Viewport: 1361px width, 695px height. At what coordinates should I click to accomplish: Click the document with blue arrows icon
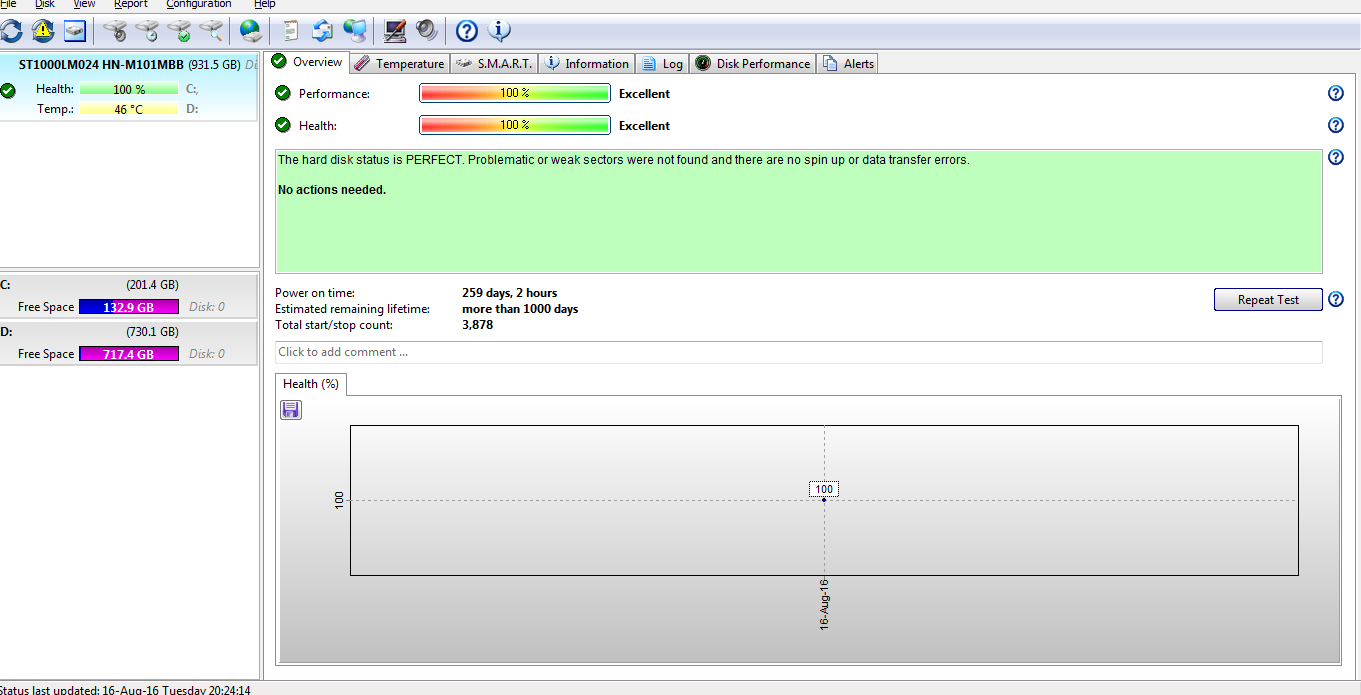(x=322, y=31)
